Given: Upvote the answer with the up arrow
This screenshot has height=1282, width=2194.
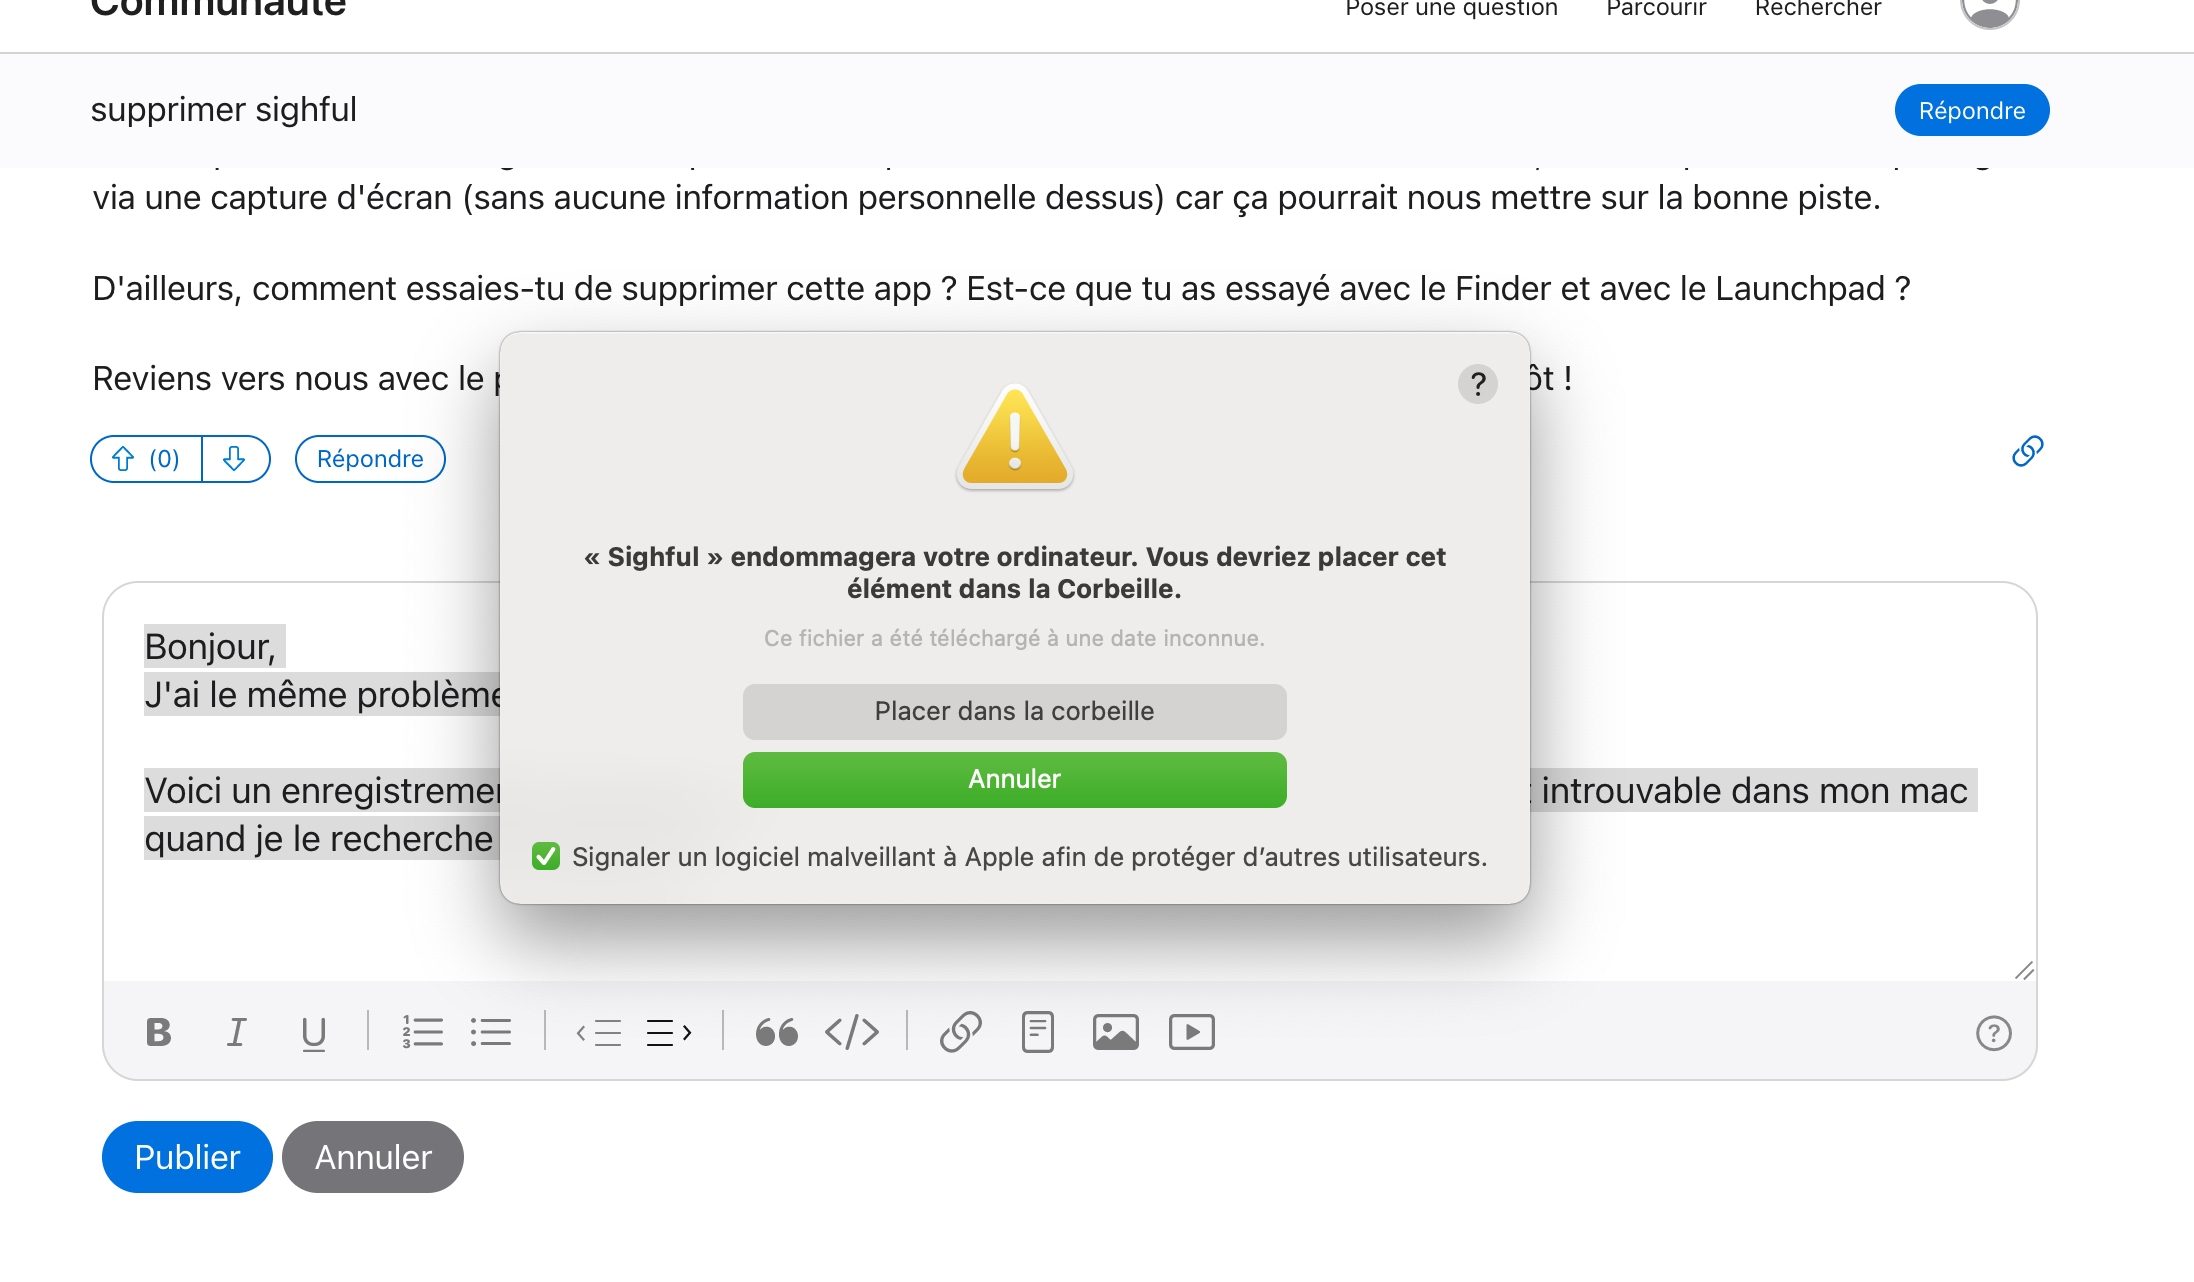Looking at the screenshot, I should pos(146,459).
